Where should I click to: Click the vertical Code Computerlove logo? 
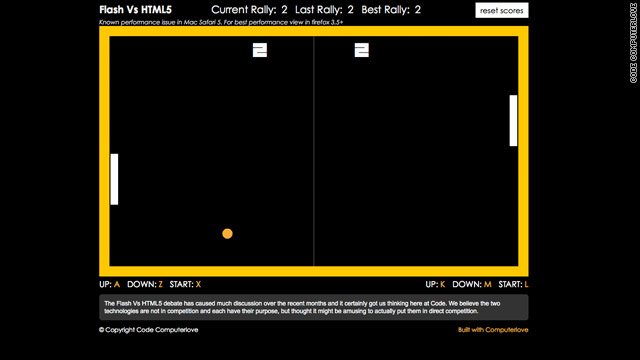click(633, 43)
